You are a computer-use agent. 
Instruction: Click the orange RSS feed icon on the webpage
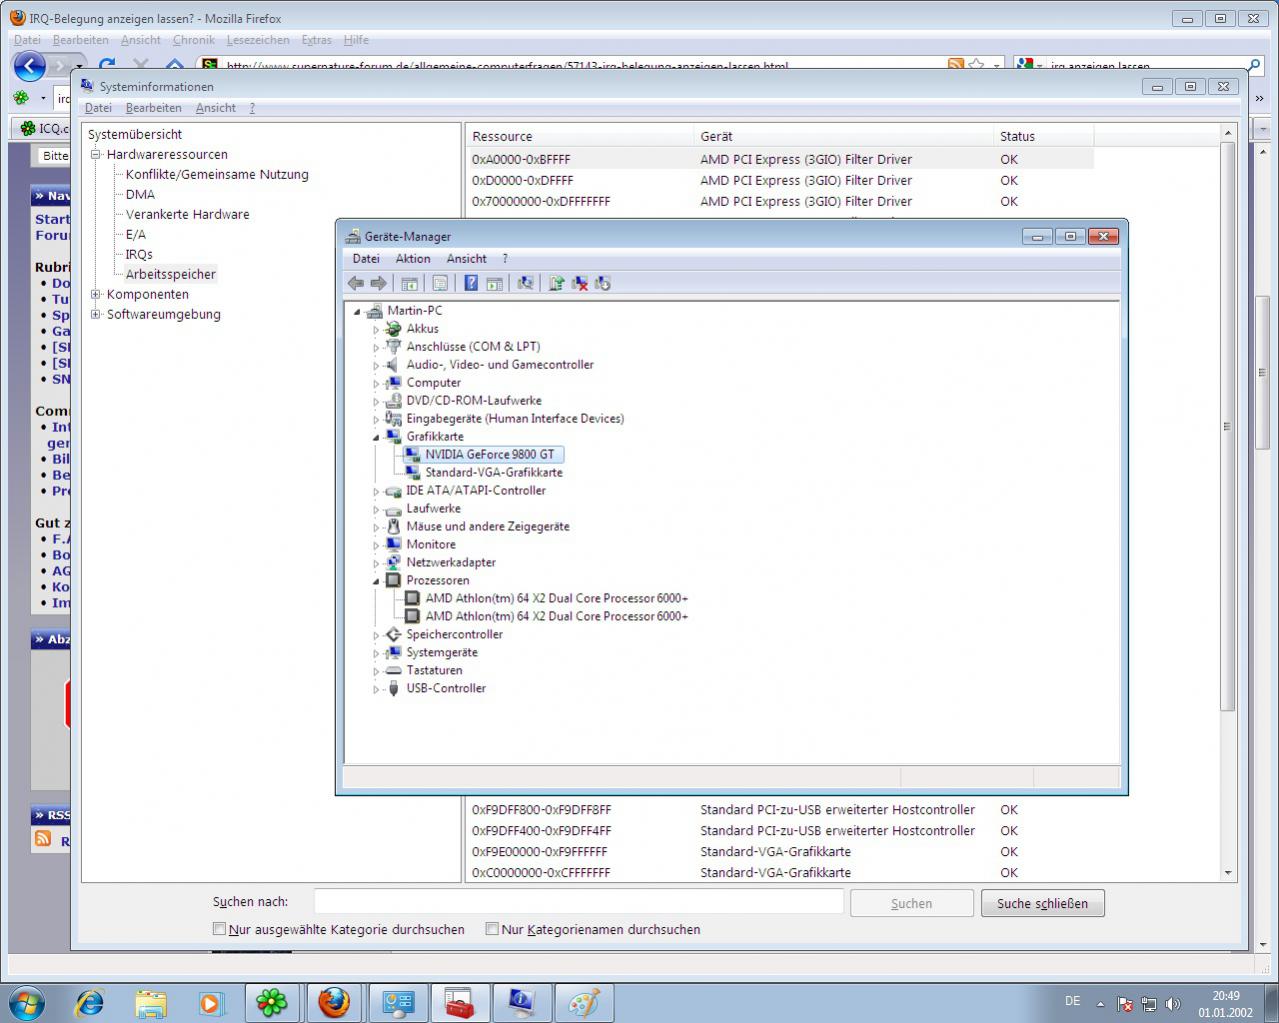coord(43,839)
